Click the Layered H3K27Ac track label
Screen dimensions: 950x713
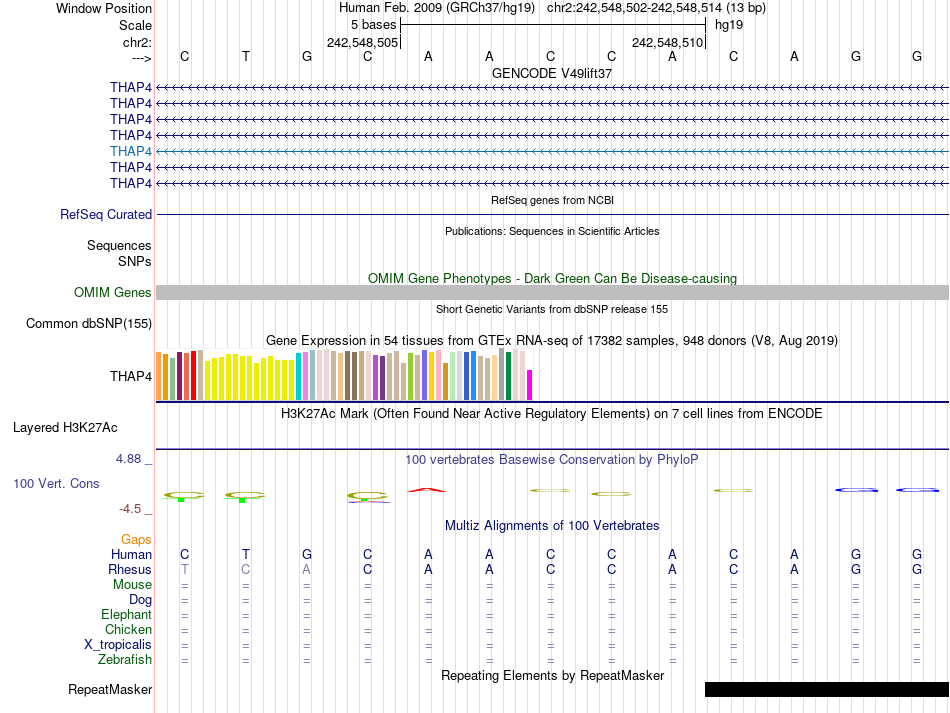coord(65,428)
